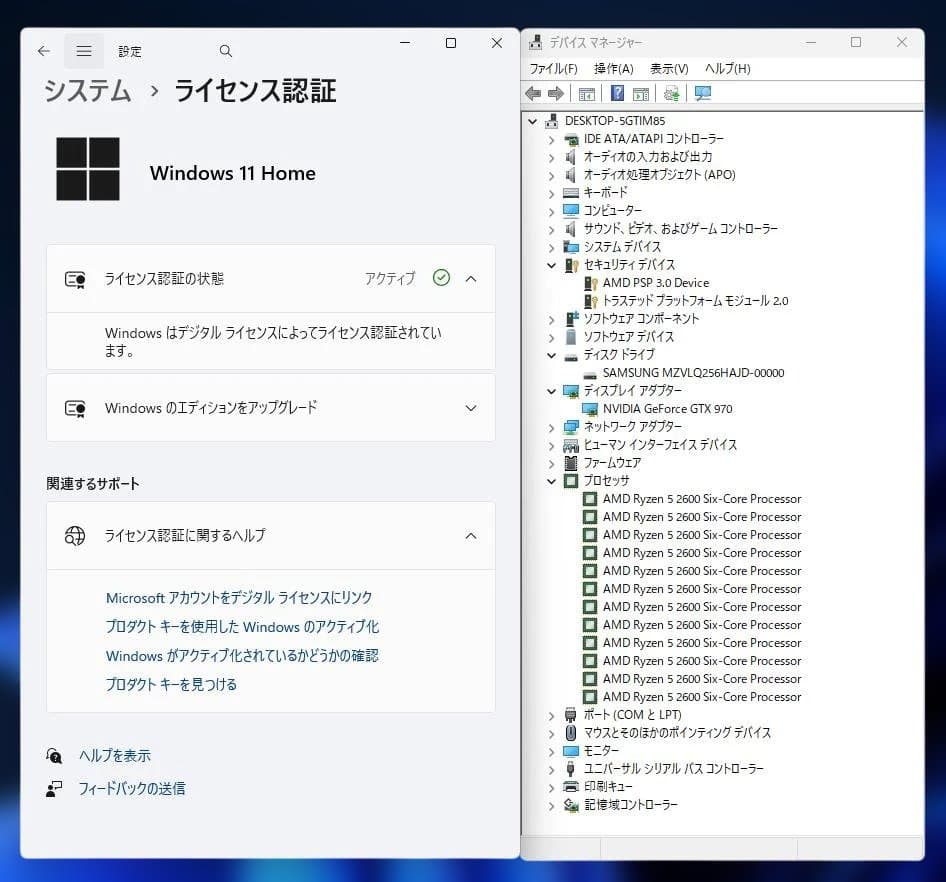
Task: Open the ファイル(F) menu
Action: pos(553,69)
